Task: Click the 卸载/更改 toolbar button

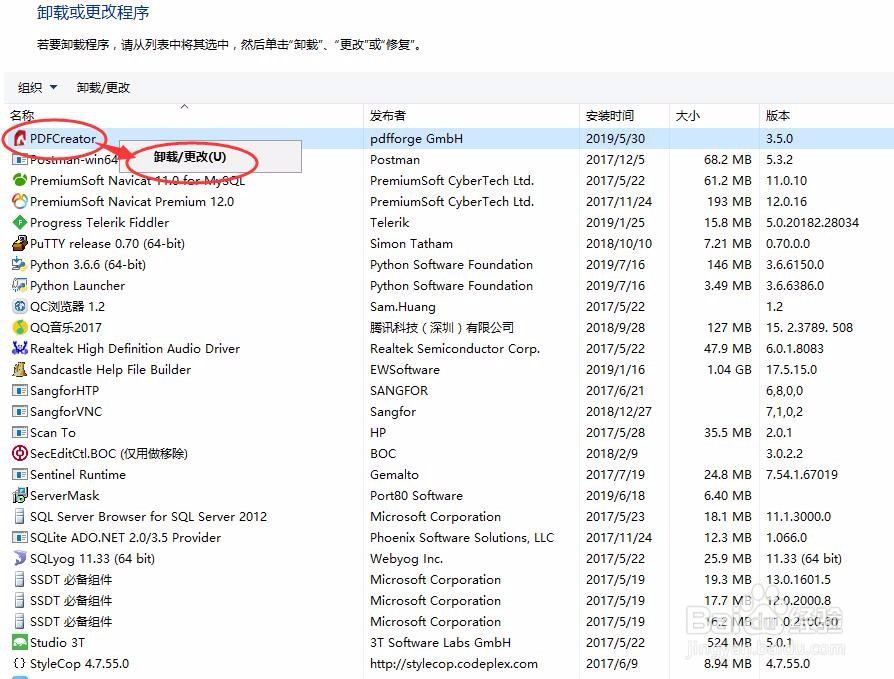Action: point(103,88)
